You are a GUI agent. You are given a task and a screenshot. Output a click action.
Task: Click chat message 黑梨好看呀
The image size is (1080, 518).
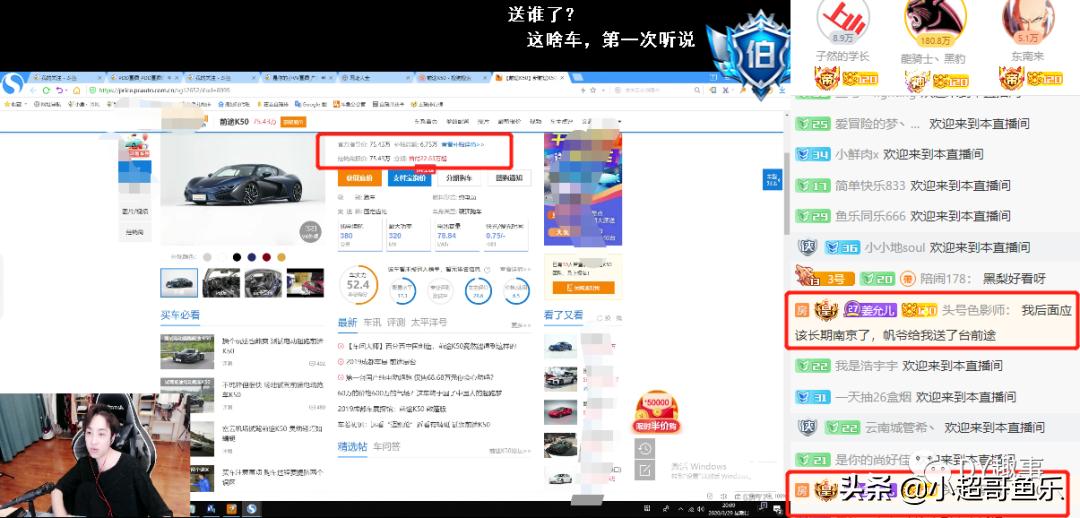click(x=1014, y=278)
